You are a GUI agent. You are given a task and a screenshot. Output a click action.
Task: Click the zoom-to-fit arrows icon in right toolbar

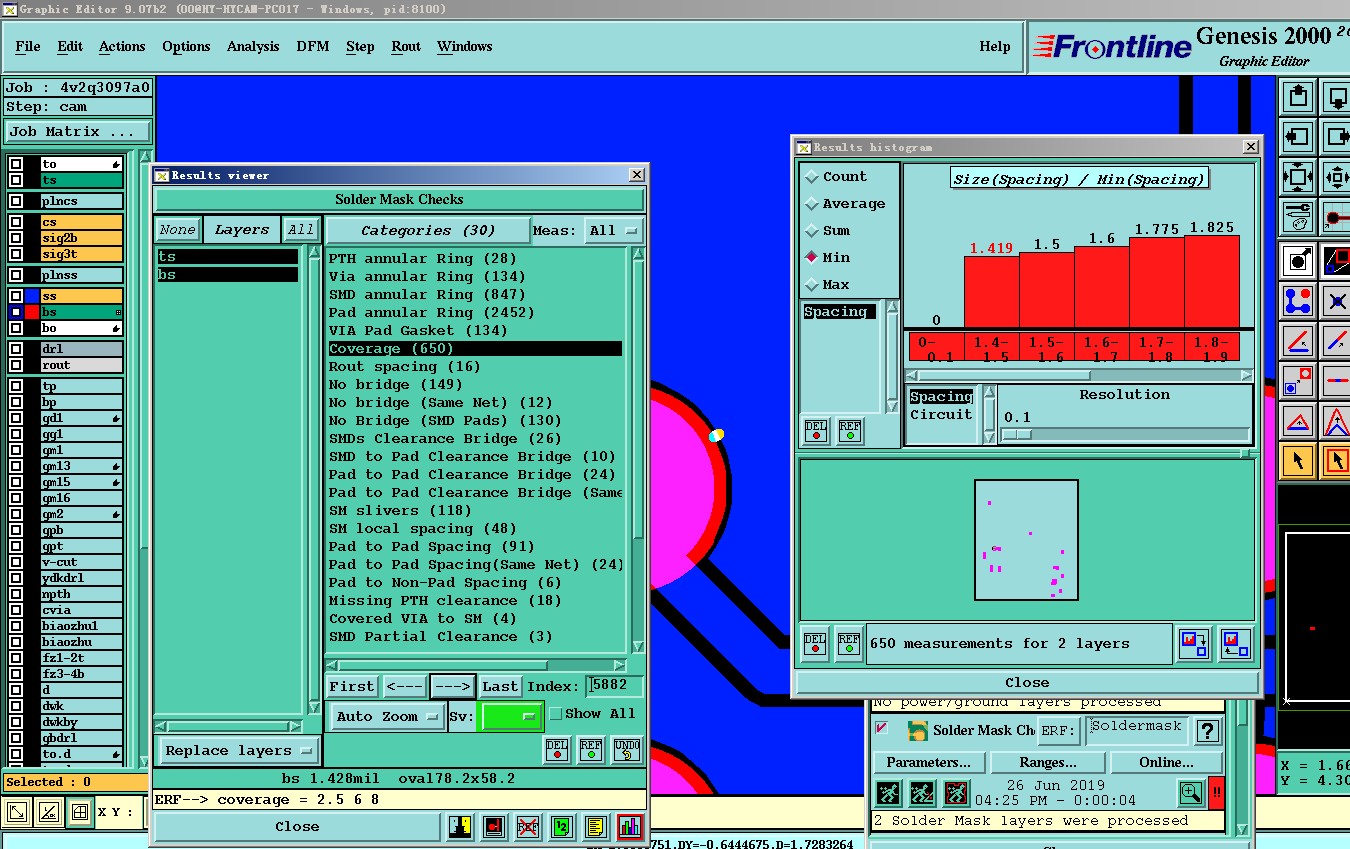pyautogui.click(x=1298, y=178)
